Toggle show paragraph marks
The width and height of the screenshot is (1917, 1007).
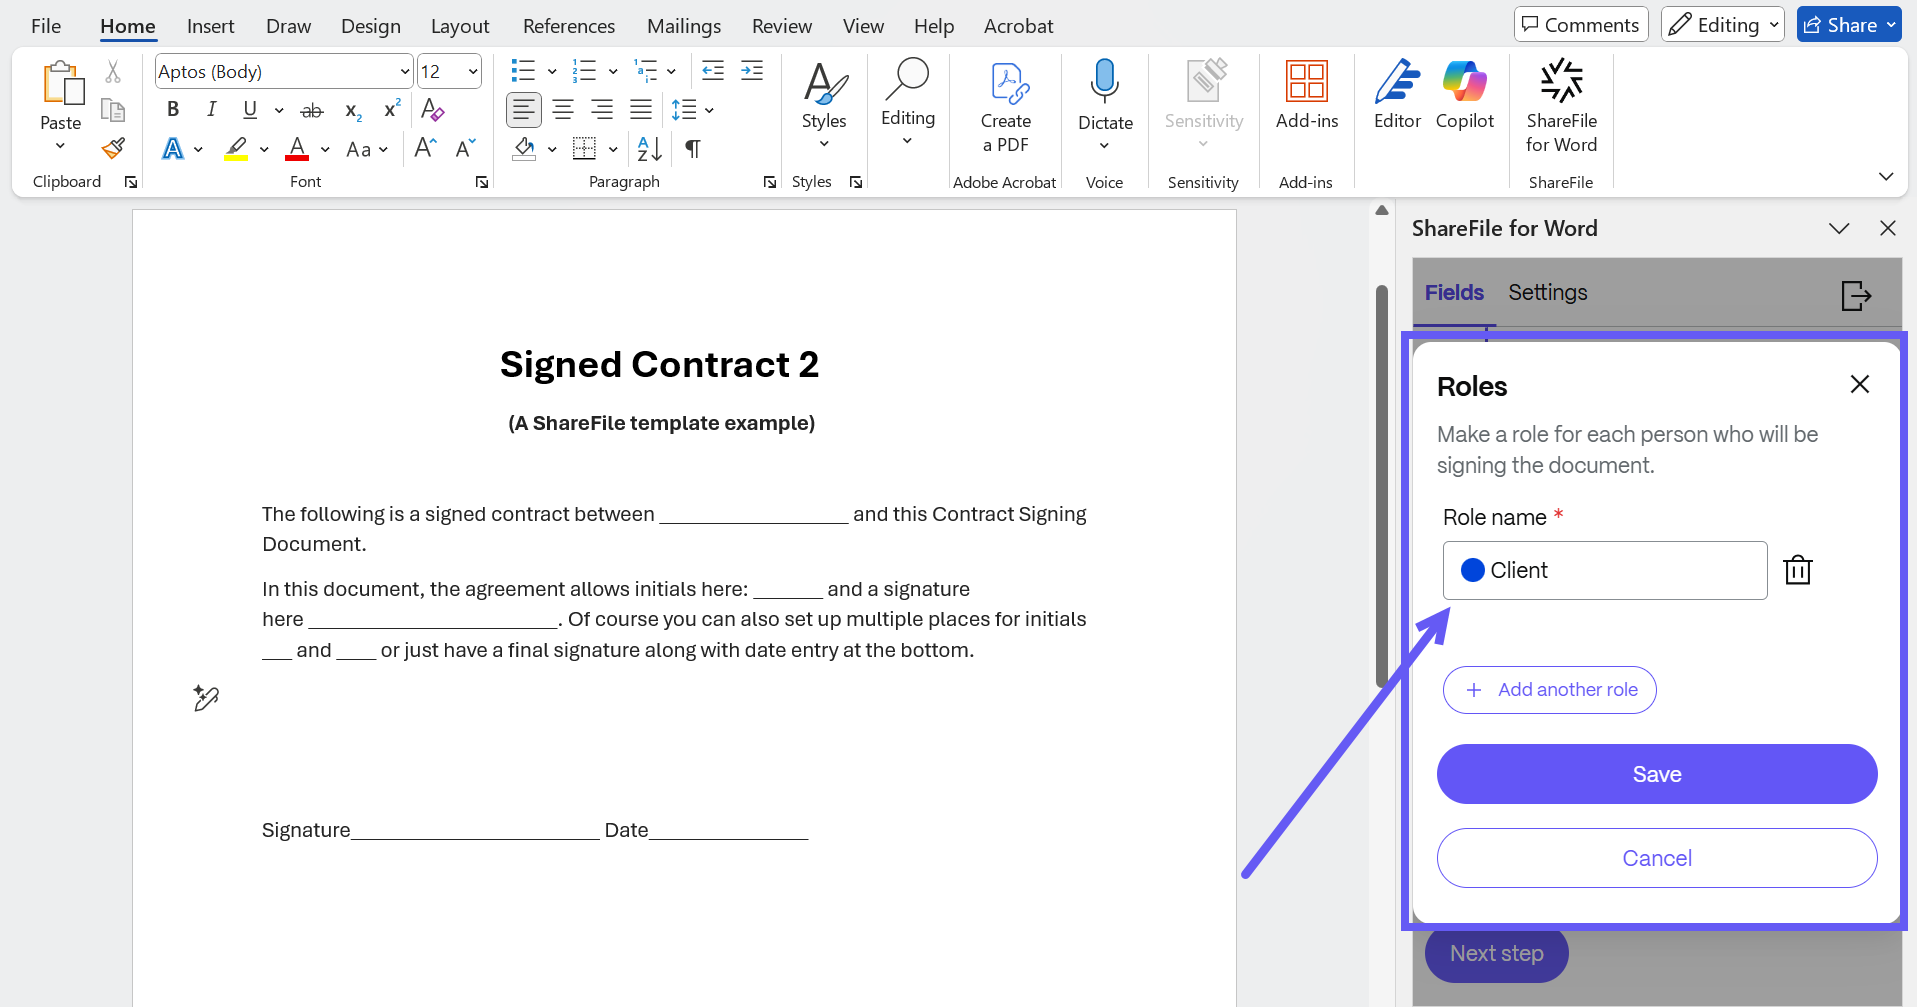(692, 149)
